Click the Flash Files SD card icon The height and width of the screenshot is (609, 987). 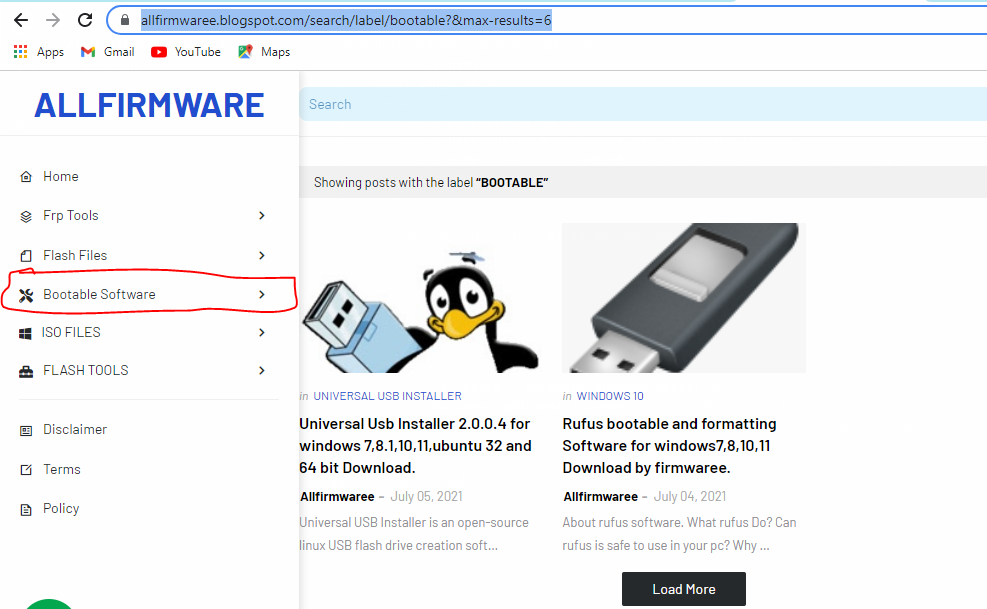tap(26, 256)
